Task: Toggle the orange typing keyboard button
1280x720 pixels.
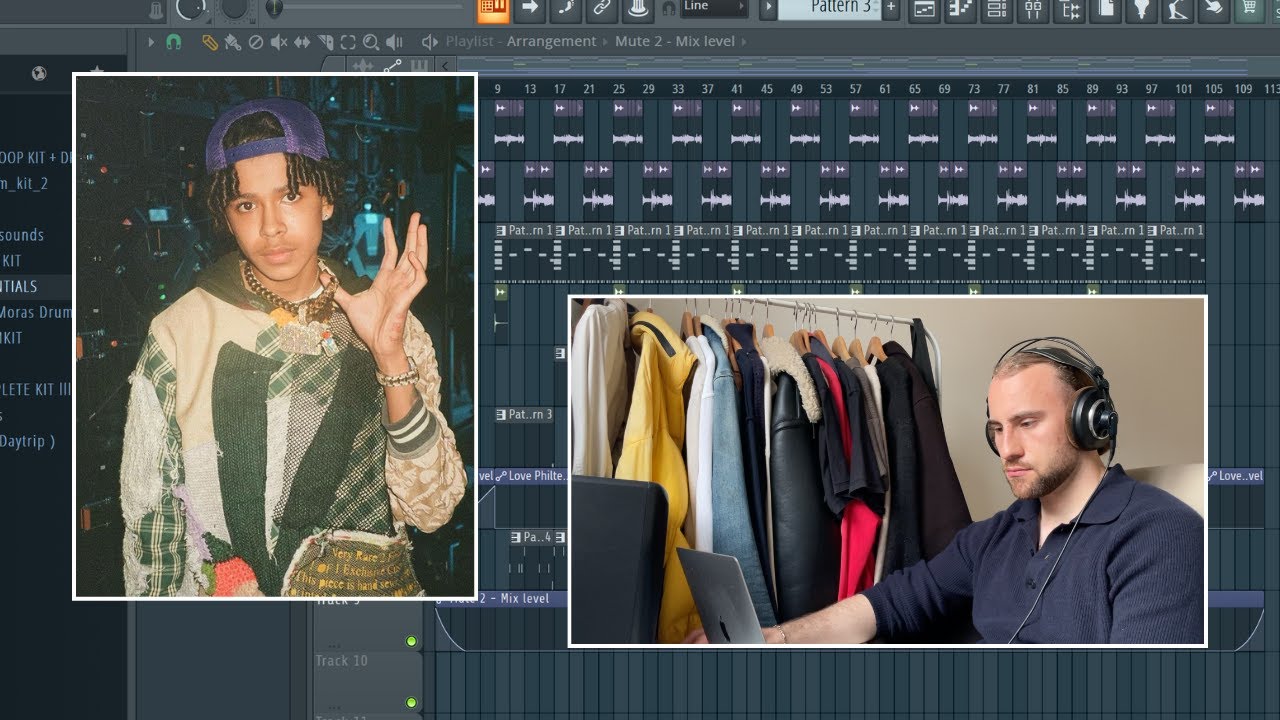Action: [493, 9]
